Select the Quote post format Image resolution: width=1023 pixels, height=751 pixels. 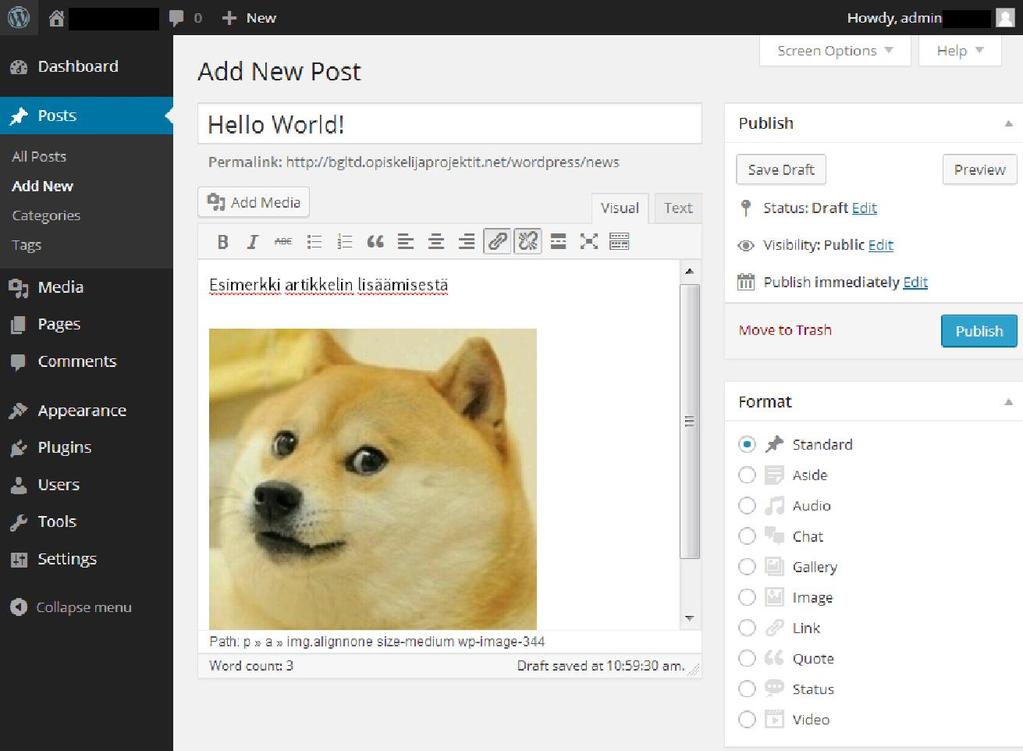pyautogui.click(x=747, y=659)
